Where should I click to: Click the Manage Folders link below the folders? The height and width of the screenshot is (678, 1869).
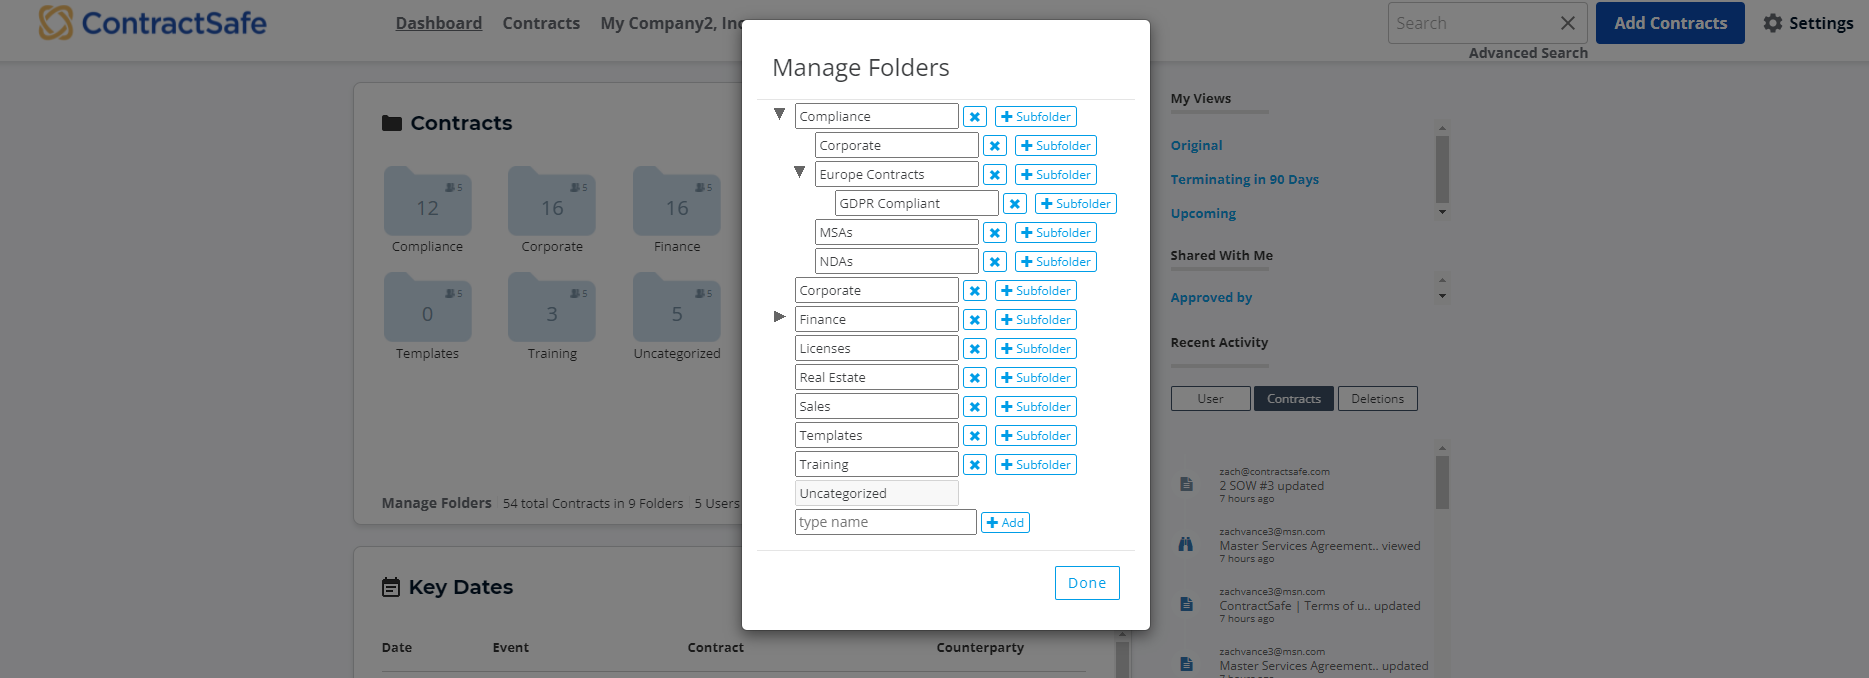[x=436, y=503]
